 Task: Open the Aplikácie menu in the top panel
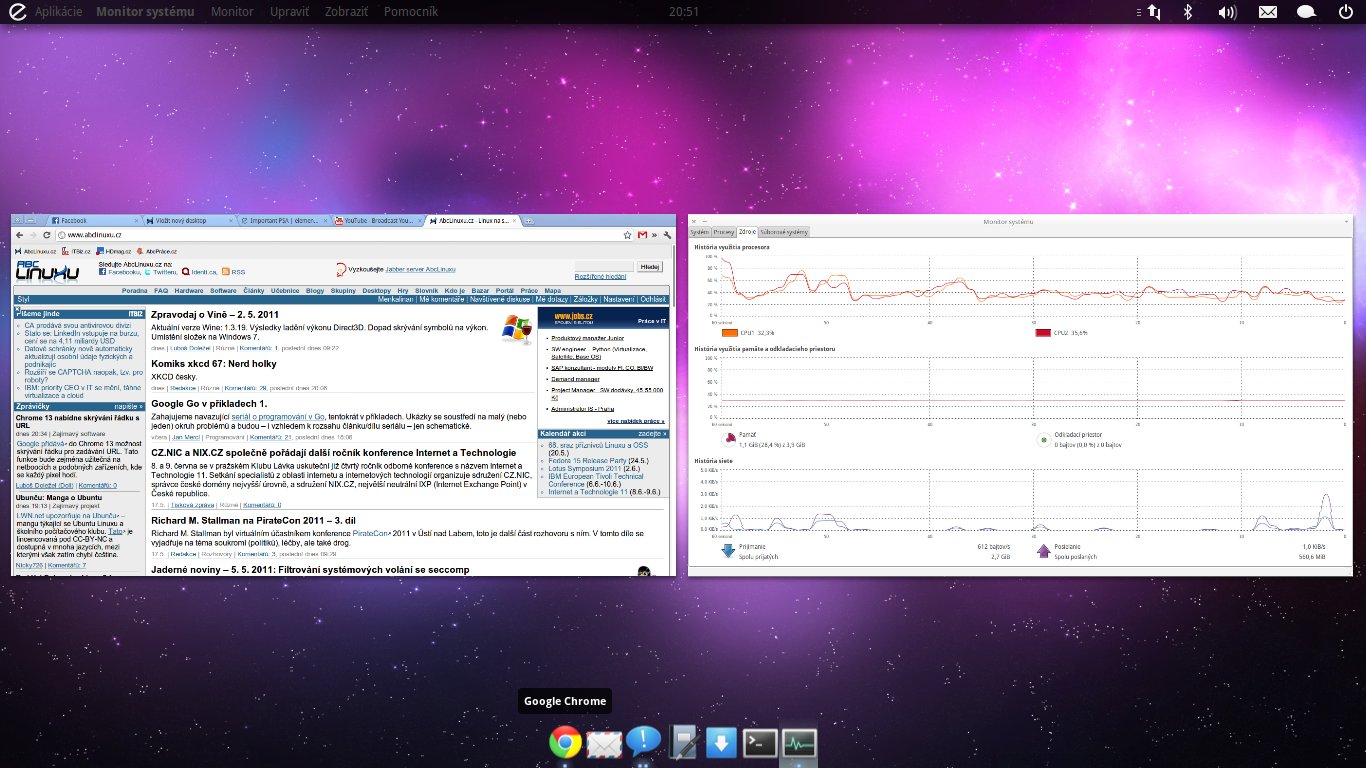59,12
